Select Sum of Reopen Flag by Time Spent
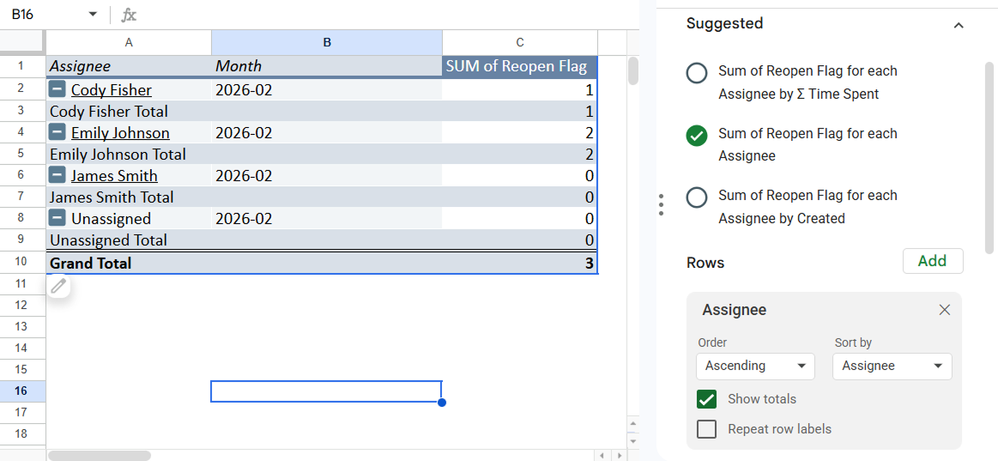This screenshot has height=461, width=998. point(697,73)
